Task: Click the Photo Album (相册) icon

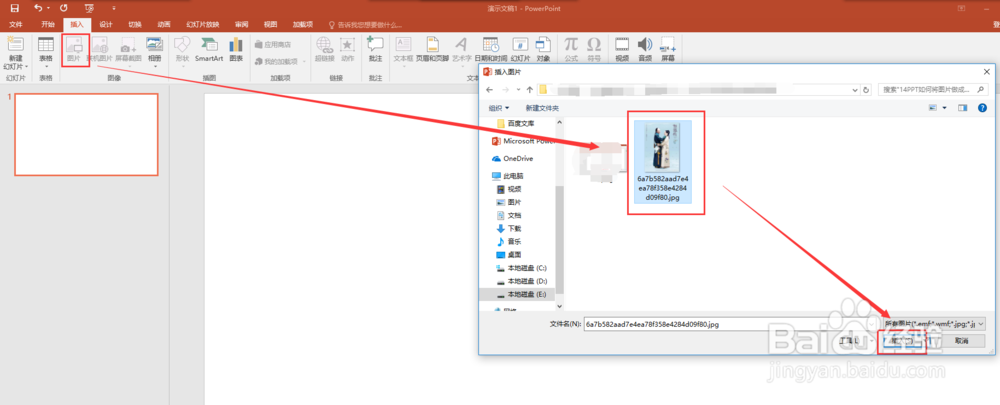Action: pyautogui.click(x=154, y=51)
